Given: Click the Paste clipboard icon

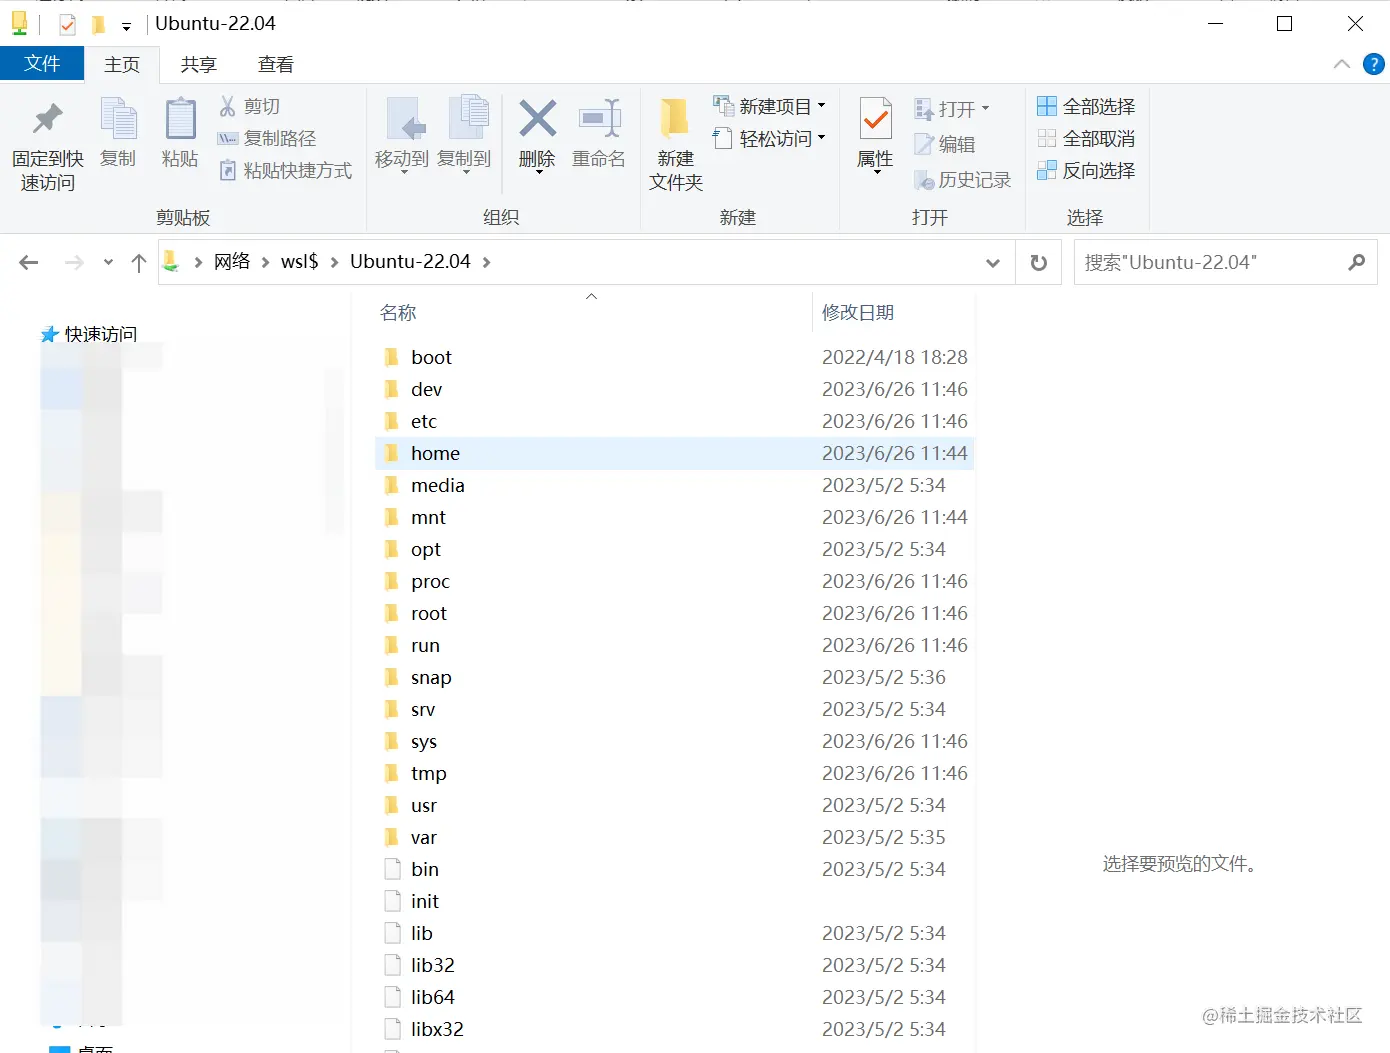Looking at the screenshot, I should pyautogui.click(x=180, y=119).
